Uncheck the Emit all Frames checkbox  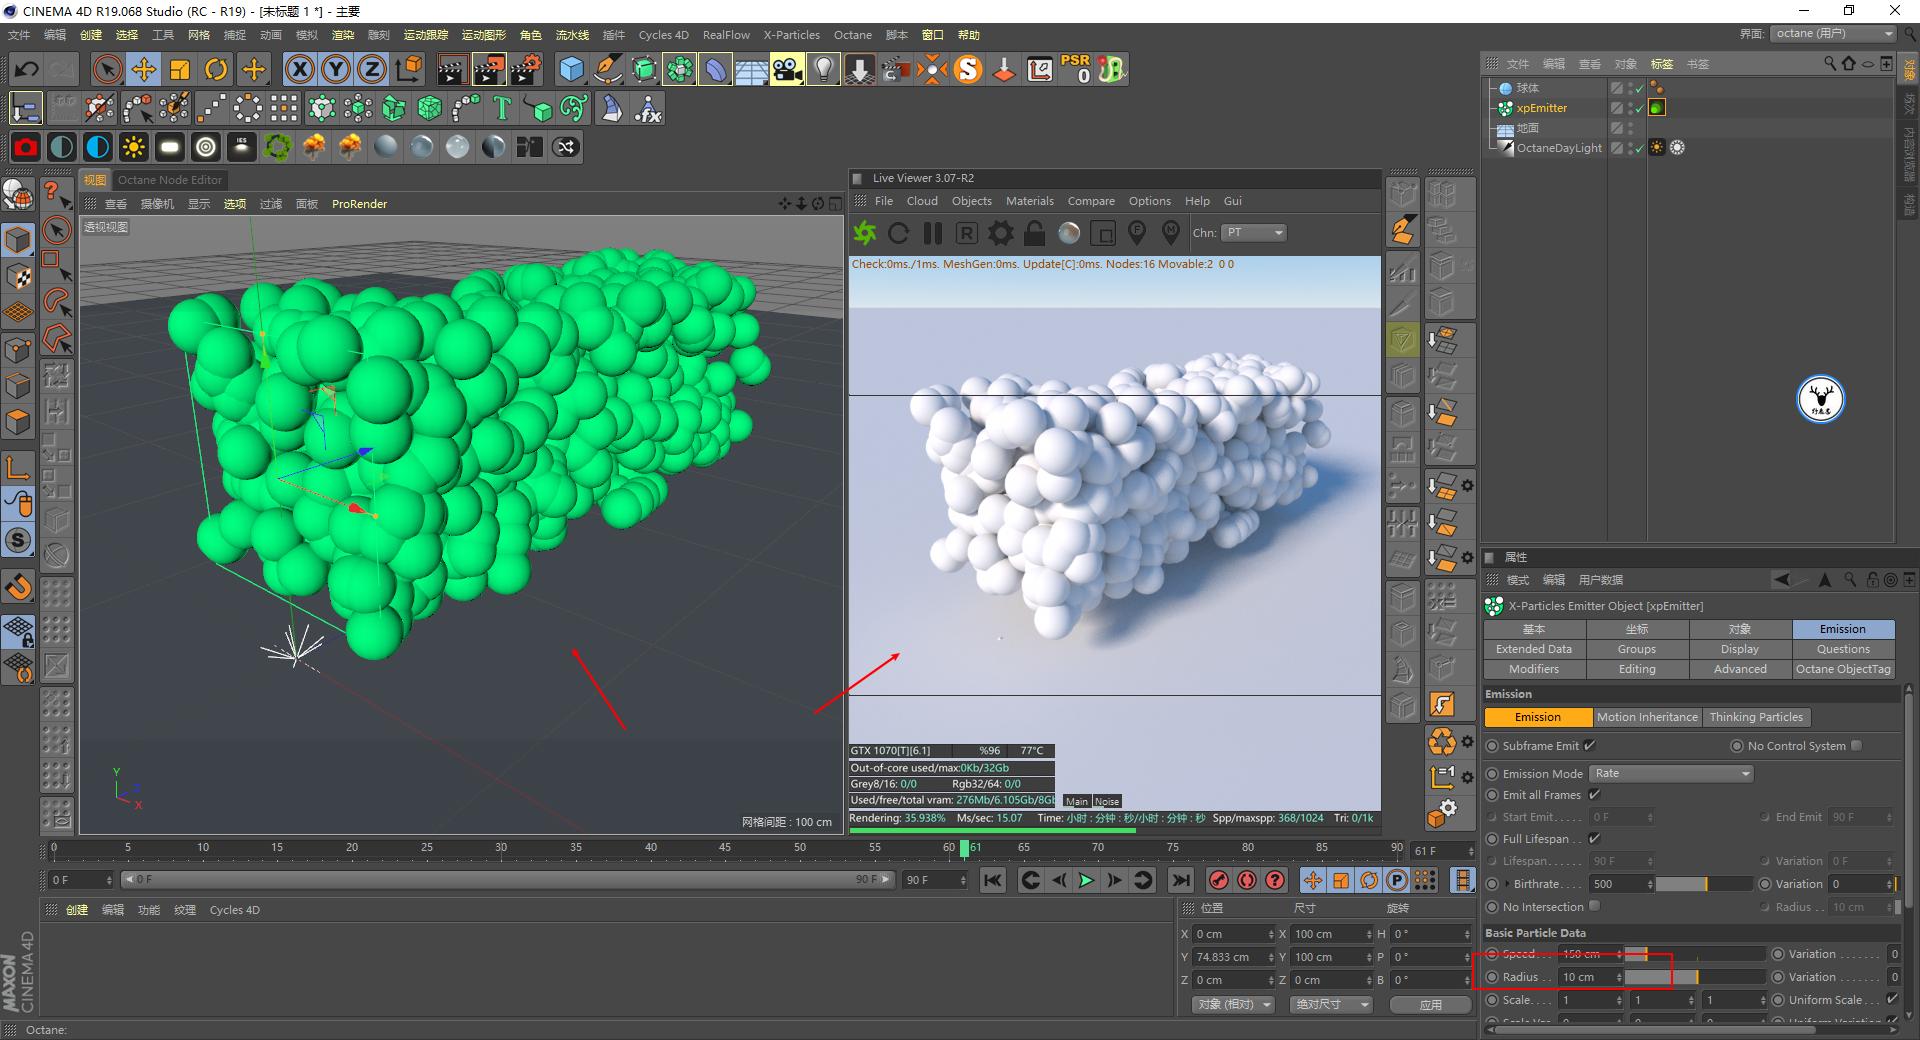click(x=1594, y=795)
